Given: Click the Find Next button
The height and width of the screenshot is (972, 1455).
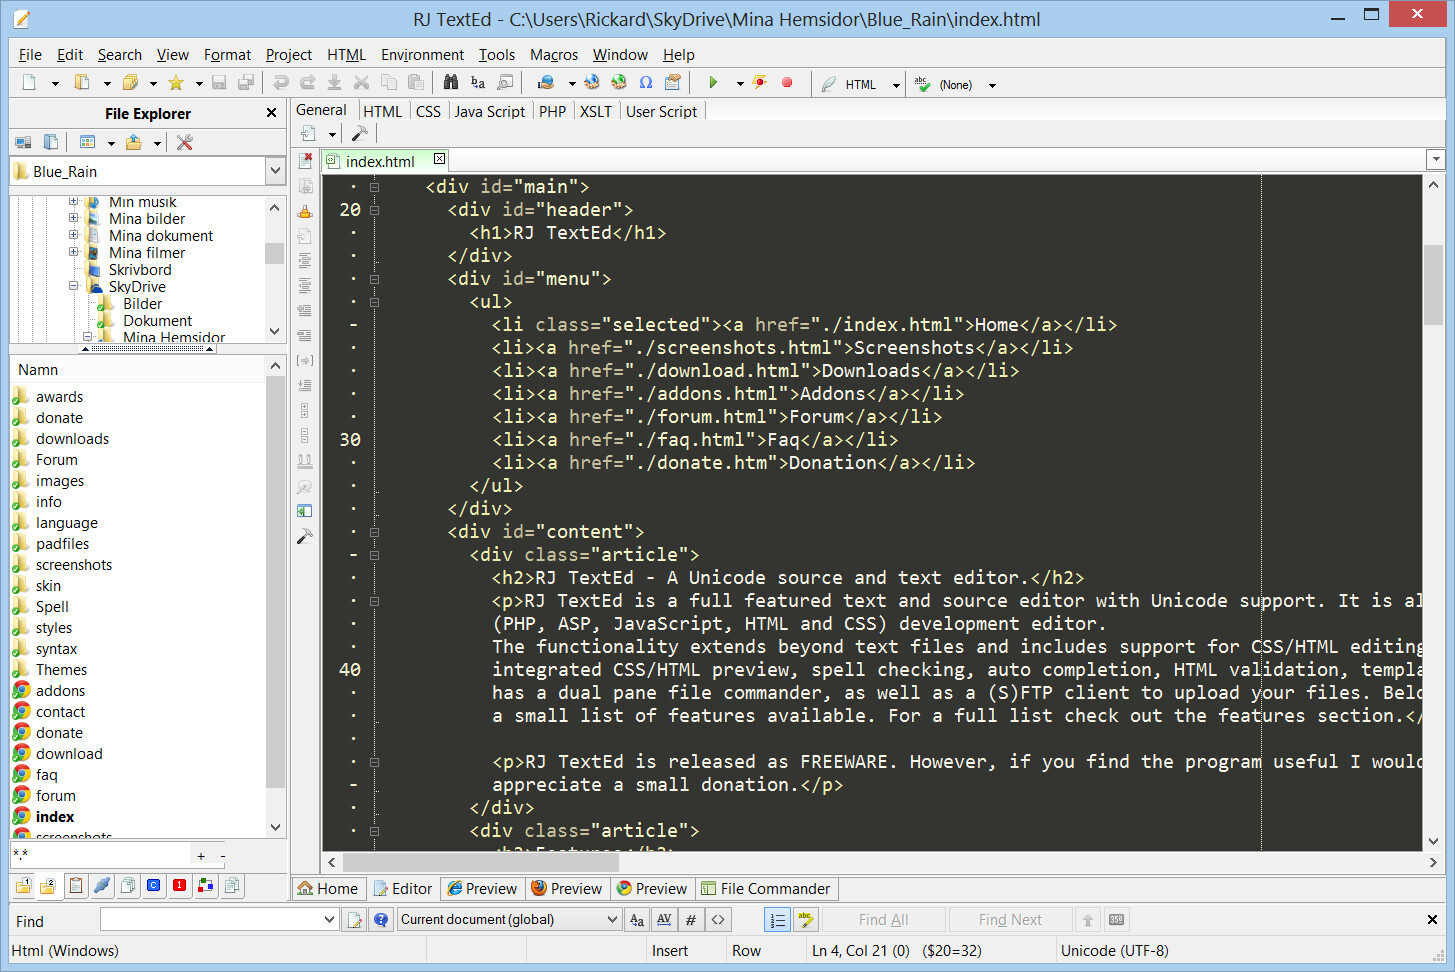Looking at the screenshot, I should 1010,920.
